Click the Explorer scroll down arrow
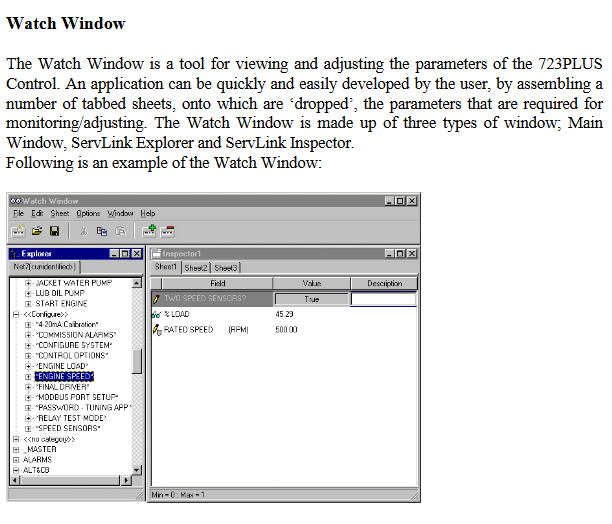The width and height of the screenshot is (612, 524). coord(137,470)
